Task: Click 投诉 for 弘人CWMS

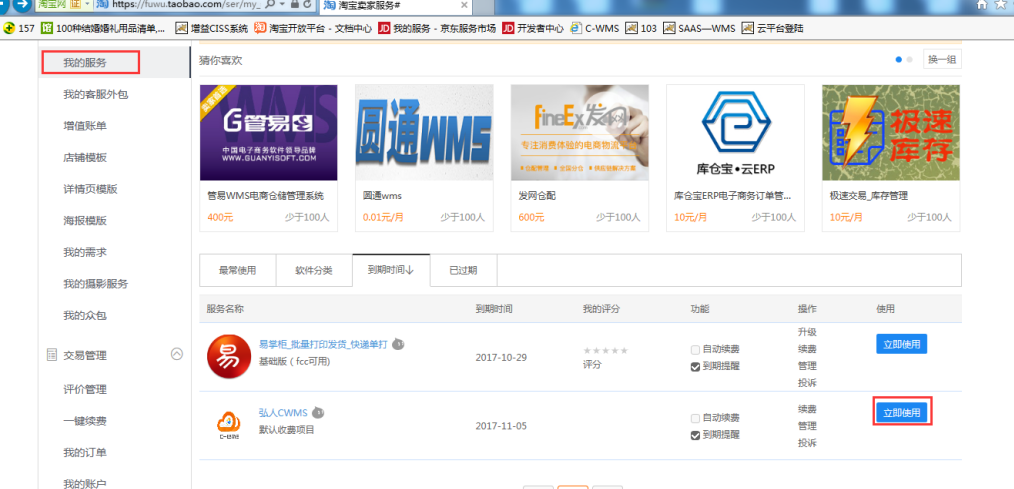Action: pyautogui.click(x=807, y=443)
